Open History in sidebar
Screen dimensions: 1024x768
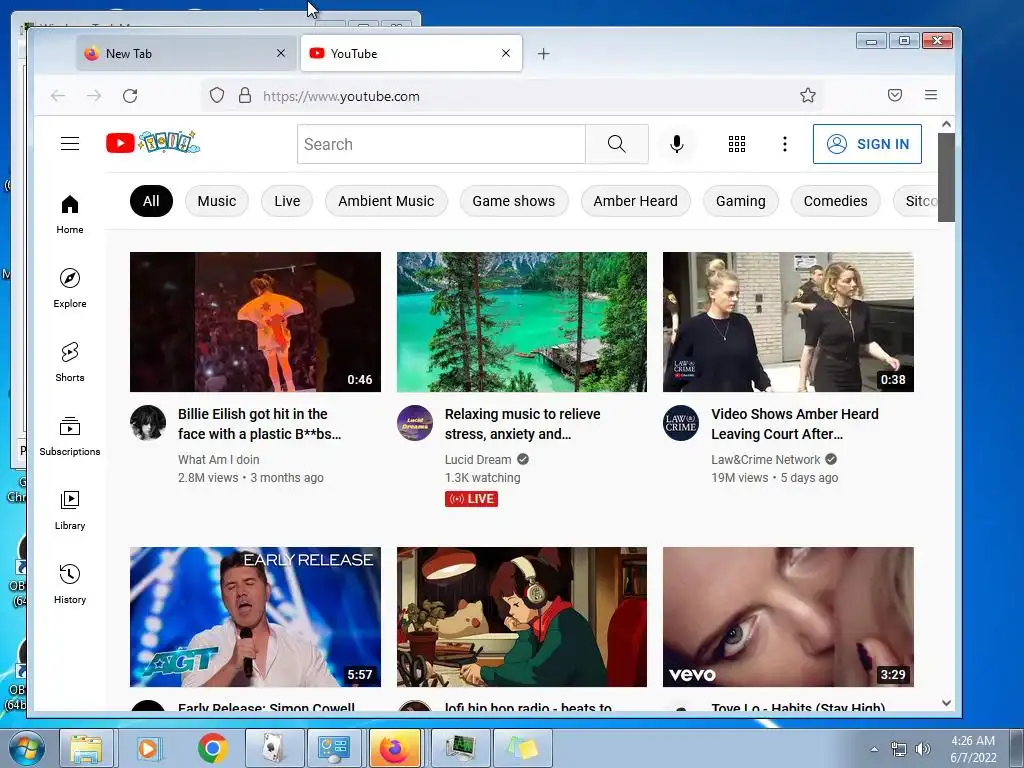(70, 584)
